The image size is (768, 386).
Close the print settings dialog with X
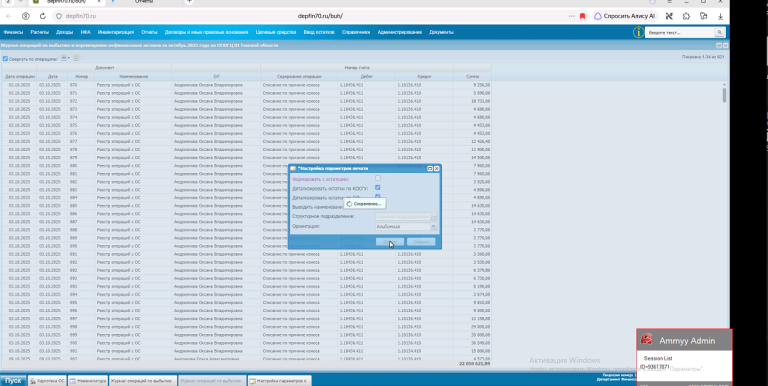(436, 168)
